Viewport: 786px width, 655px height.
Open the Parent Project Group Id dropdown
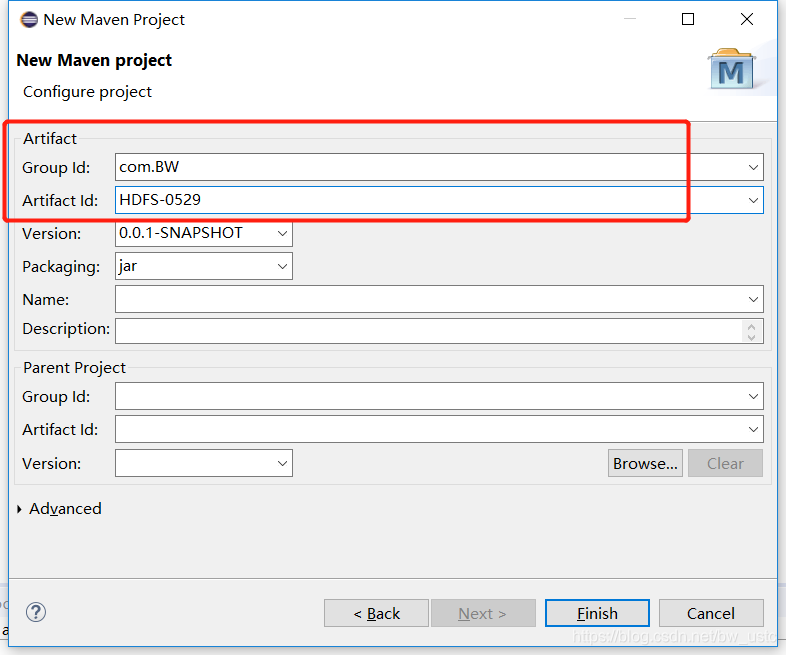click(x=753, y=396)
